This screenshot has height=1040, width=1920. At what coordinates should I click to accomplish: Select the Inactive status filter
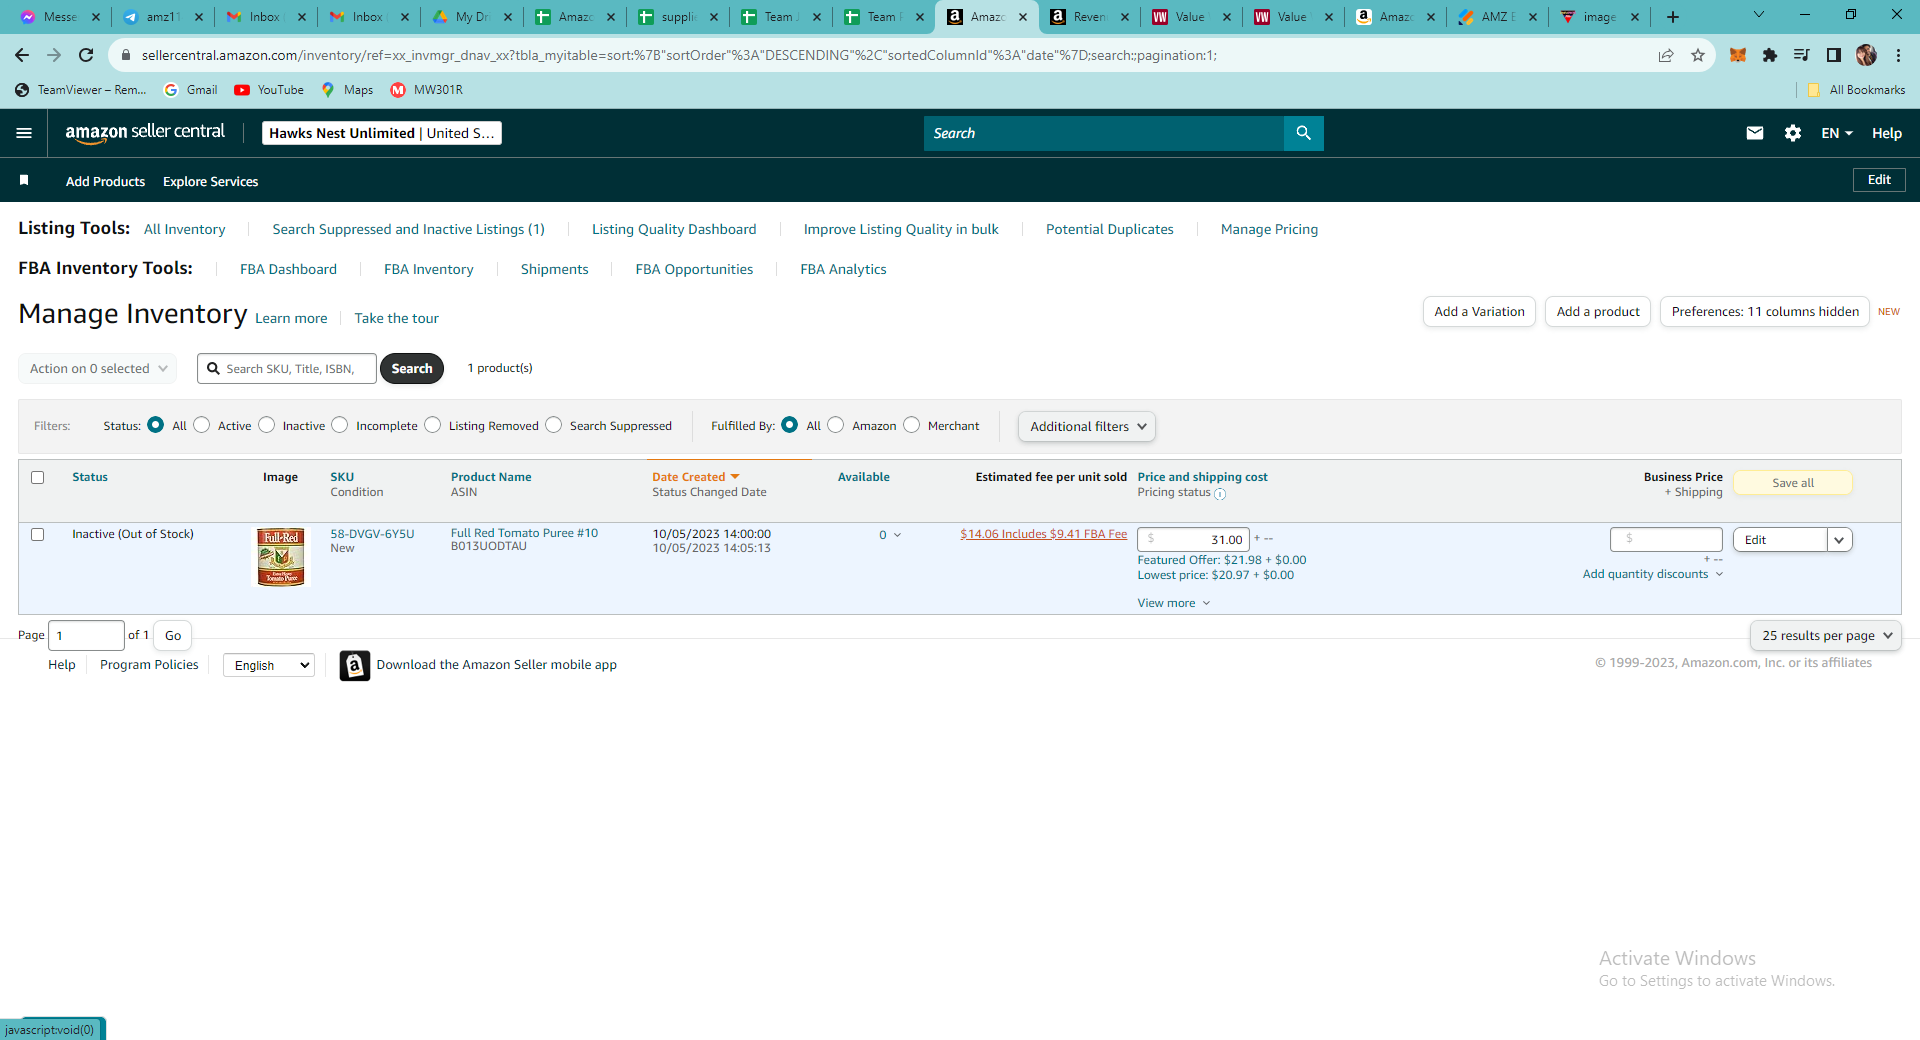266,425
